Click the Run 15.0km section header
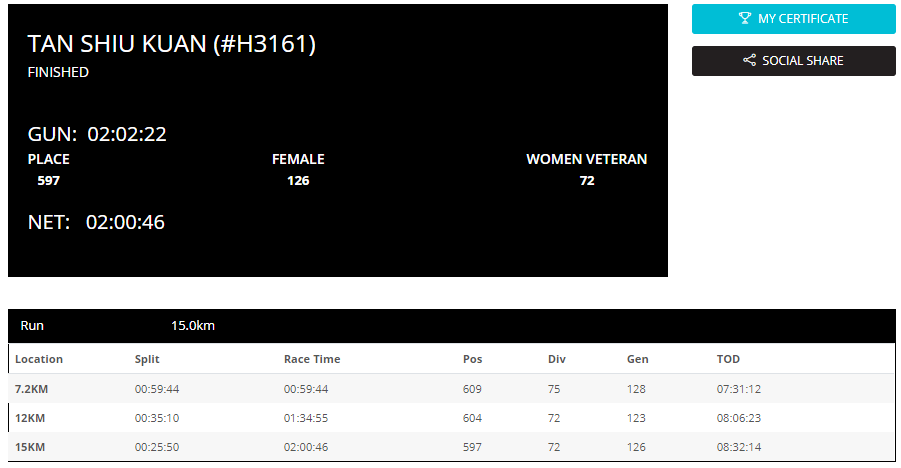The width and height of the screenshot is (901, 468). tap(452, 325)
